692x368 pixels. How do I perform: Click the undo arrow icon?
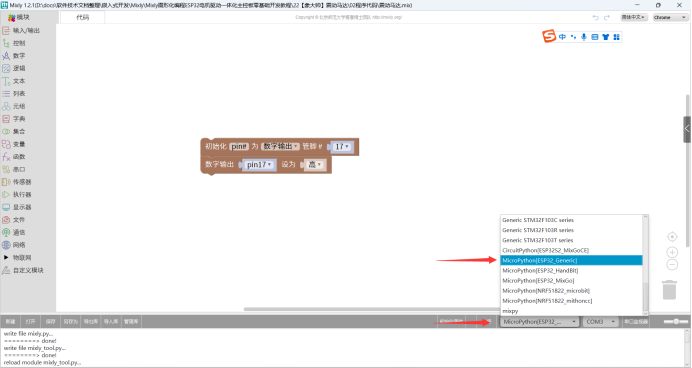coord(595,17)
